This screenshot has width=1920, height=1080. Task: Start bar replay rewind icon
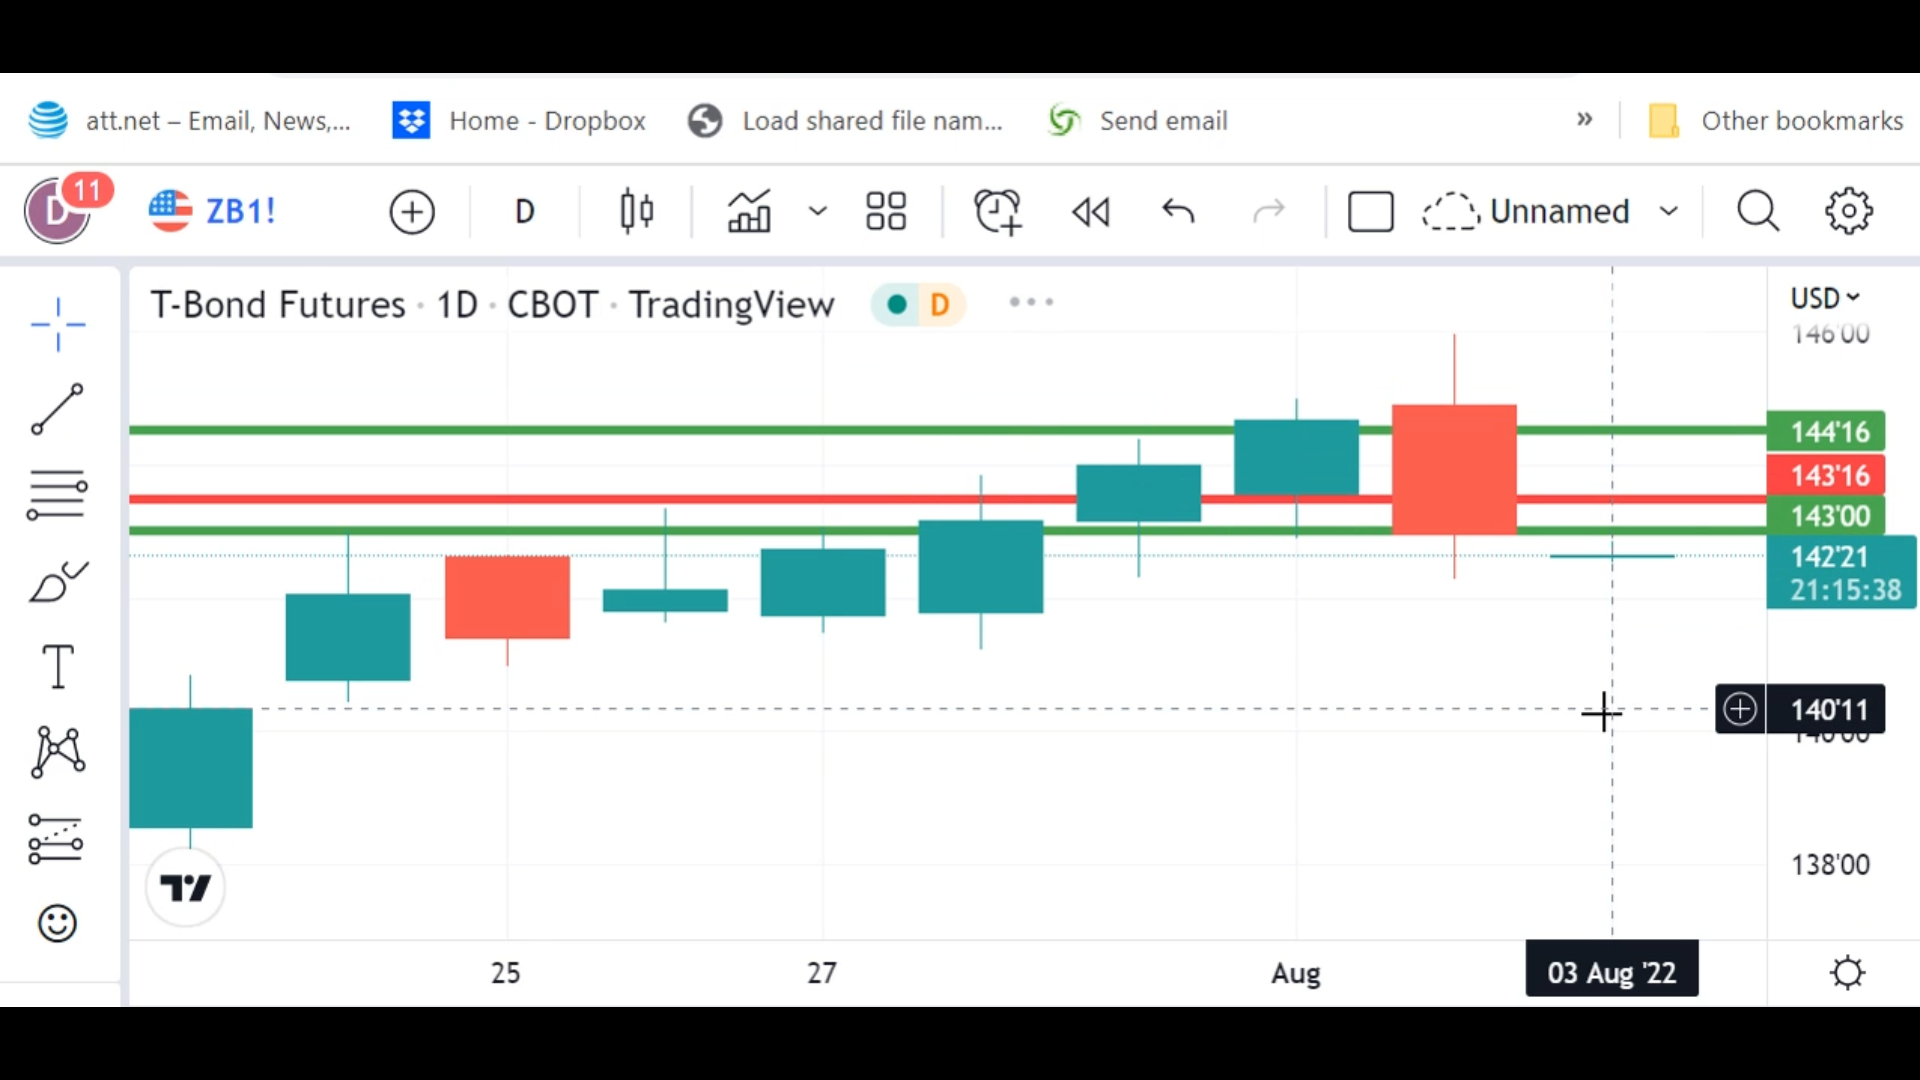point(1090,212)
